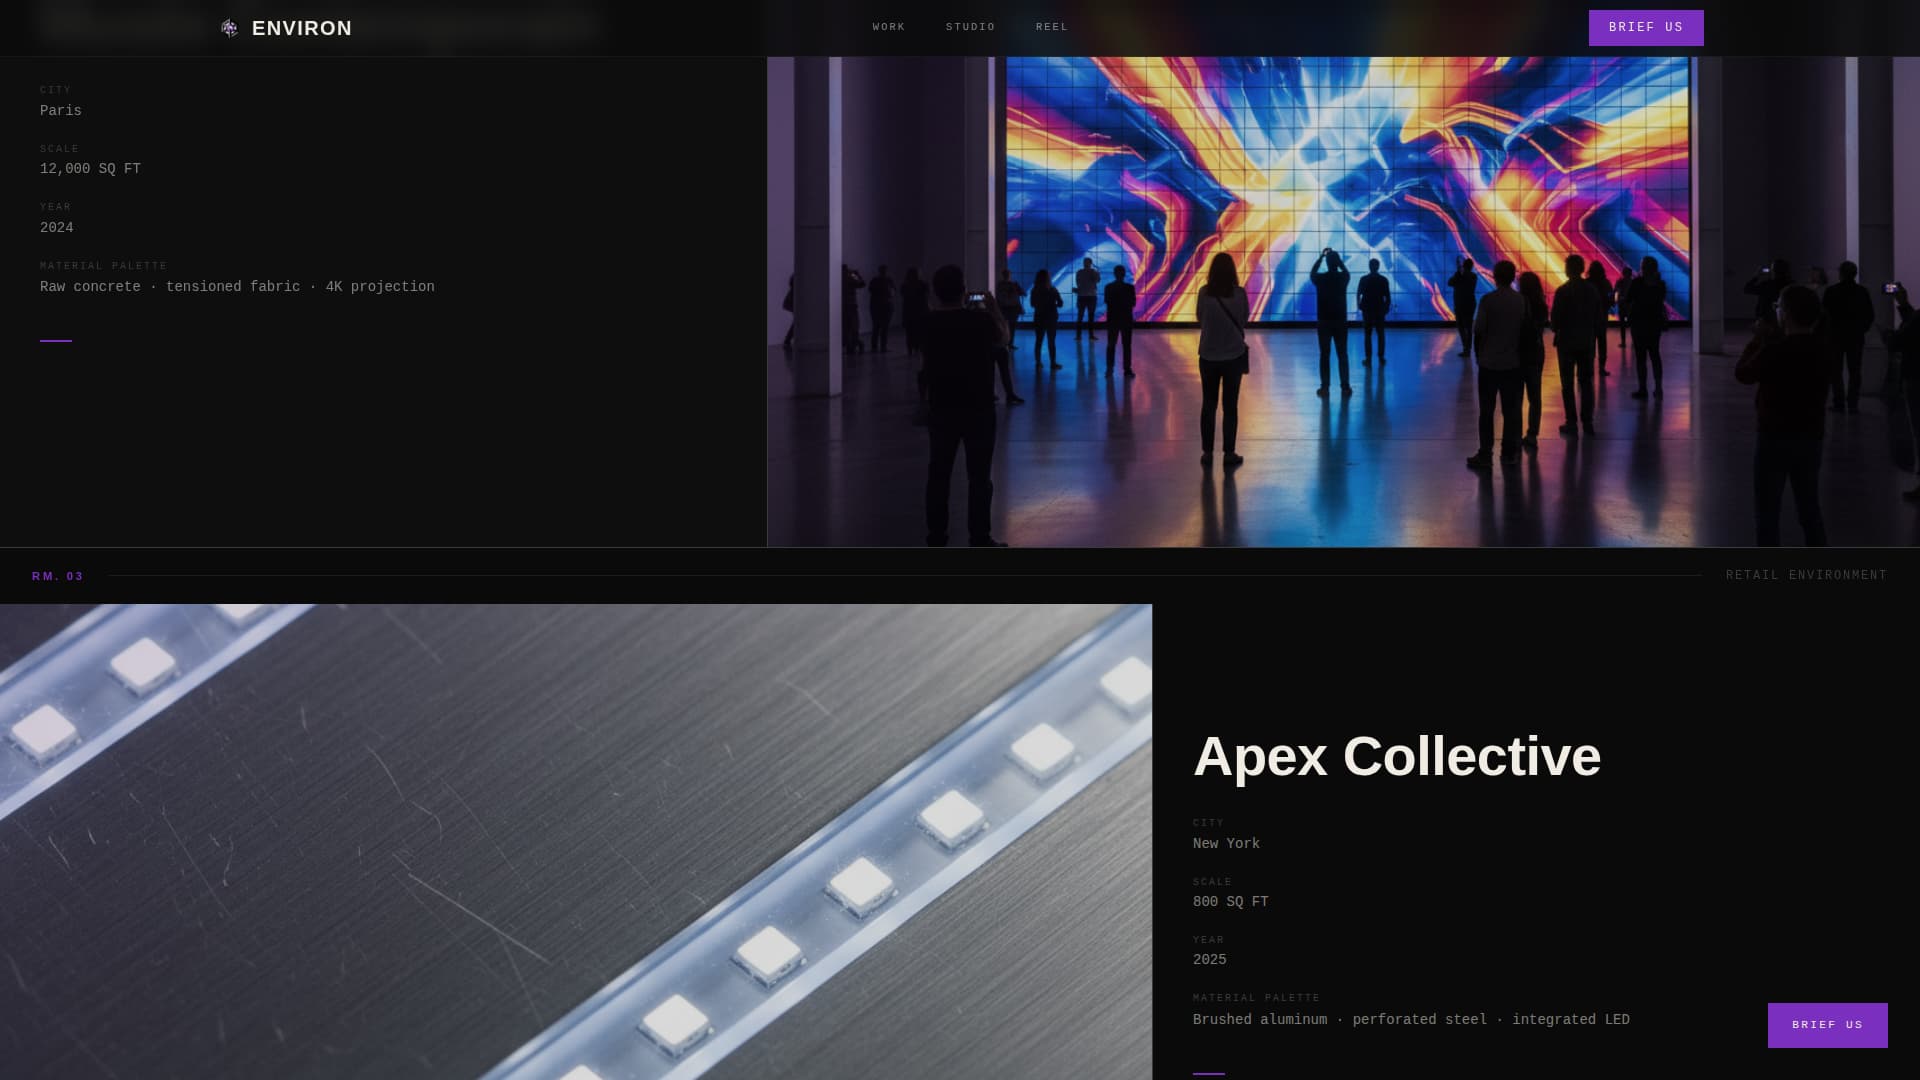Click the header Brief Us button
Image resolution: width=1920 pixels, height=1080 pixels.
click(x=1646, y=28)
